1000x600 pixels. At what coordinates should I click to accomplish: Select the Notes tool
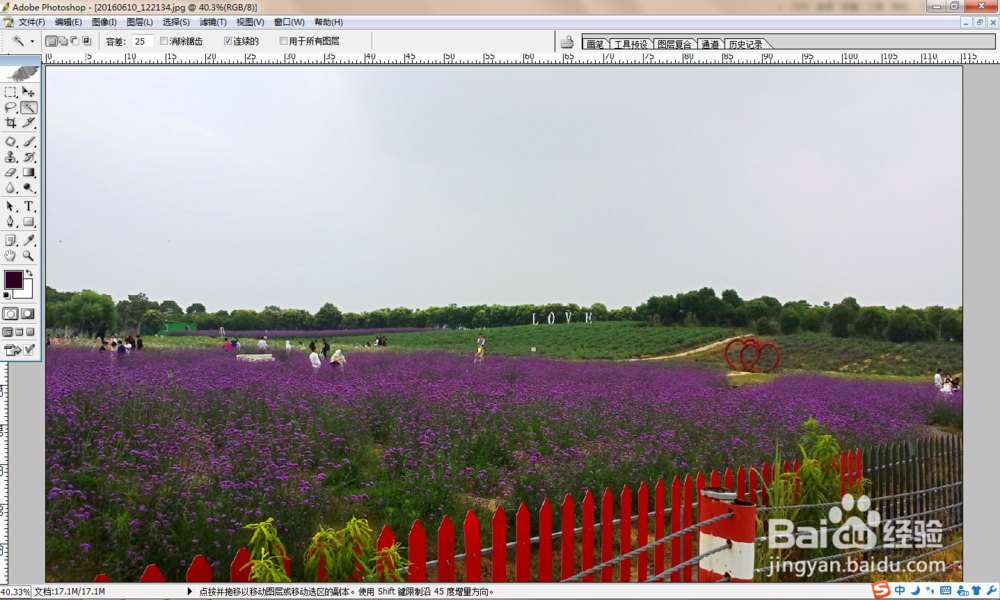(10, 240)
